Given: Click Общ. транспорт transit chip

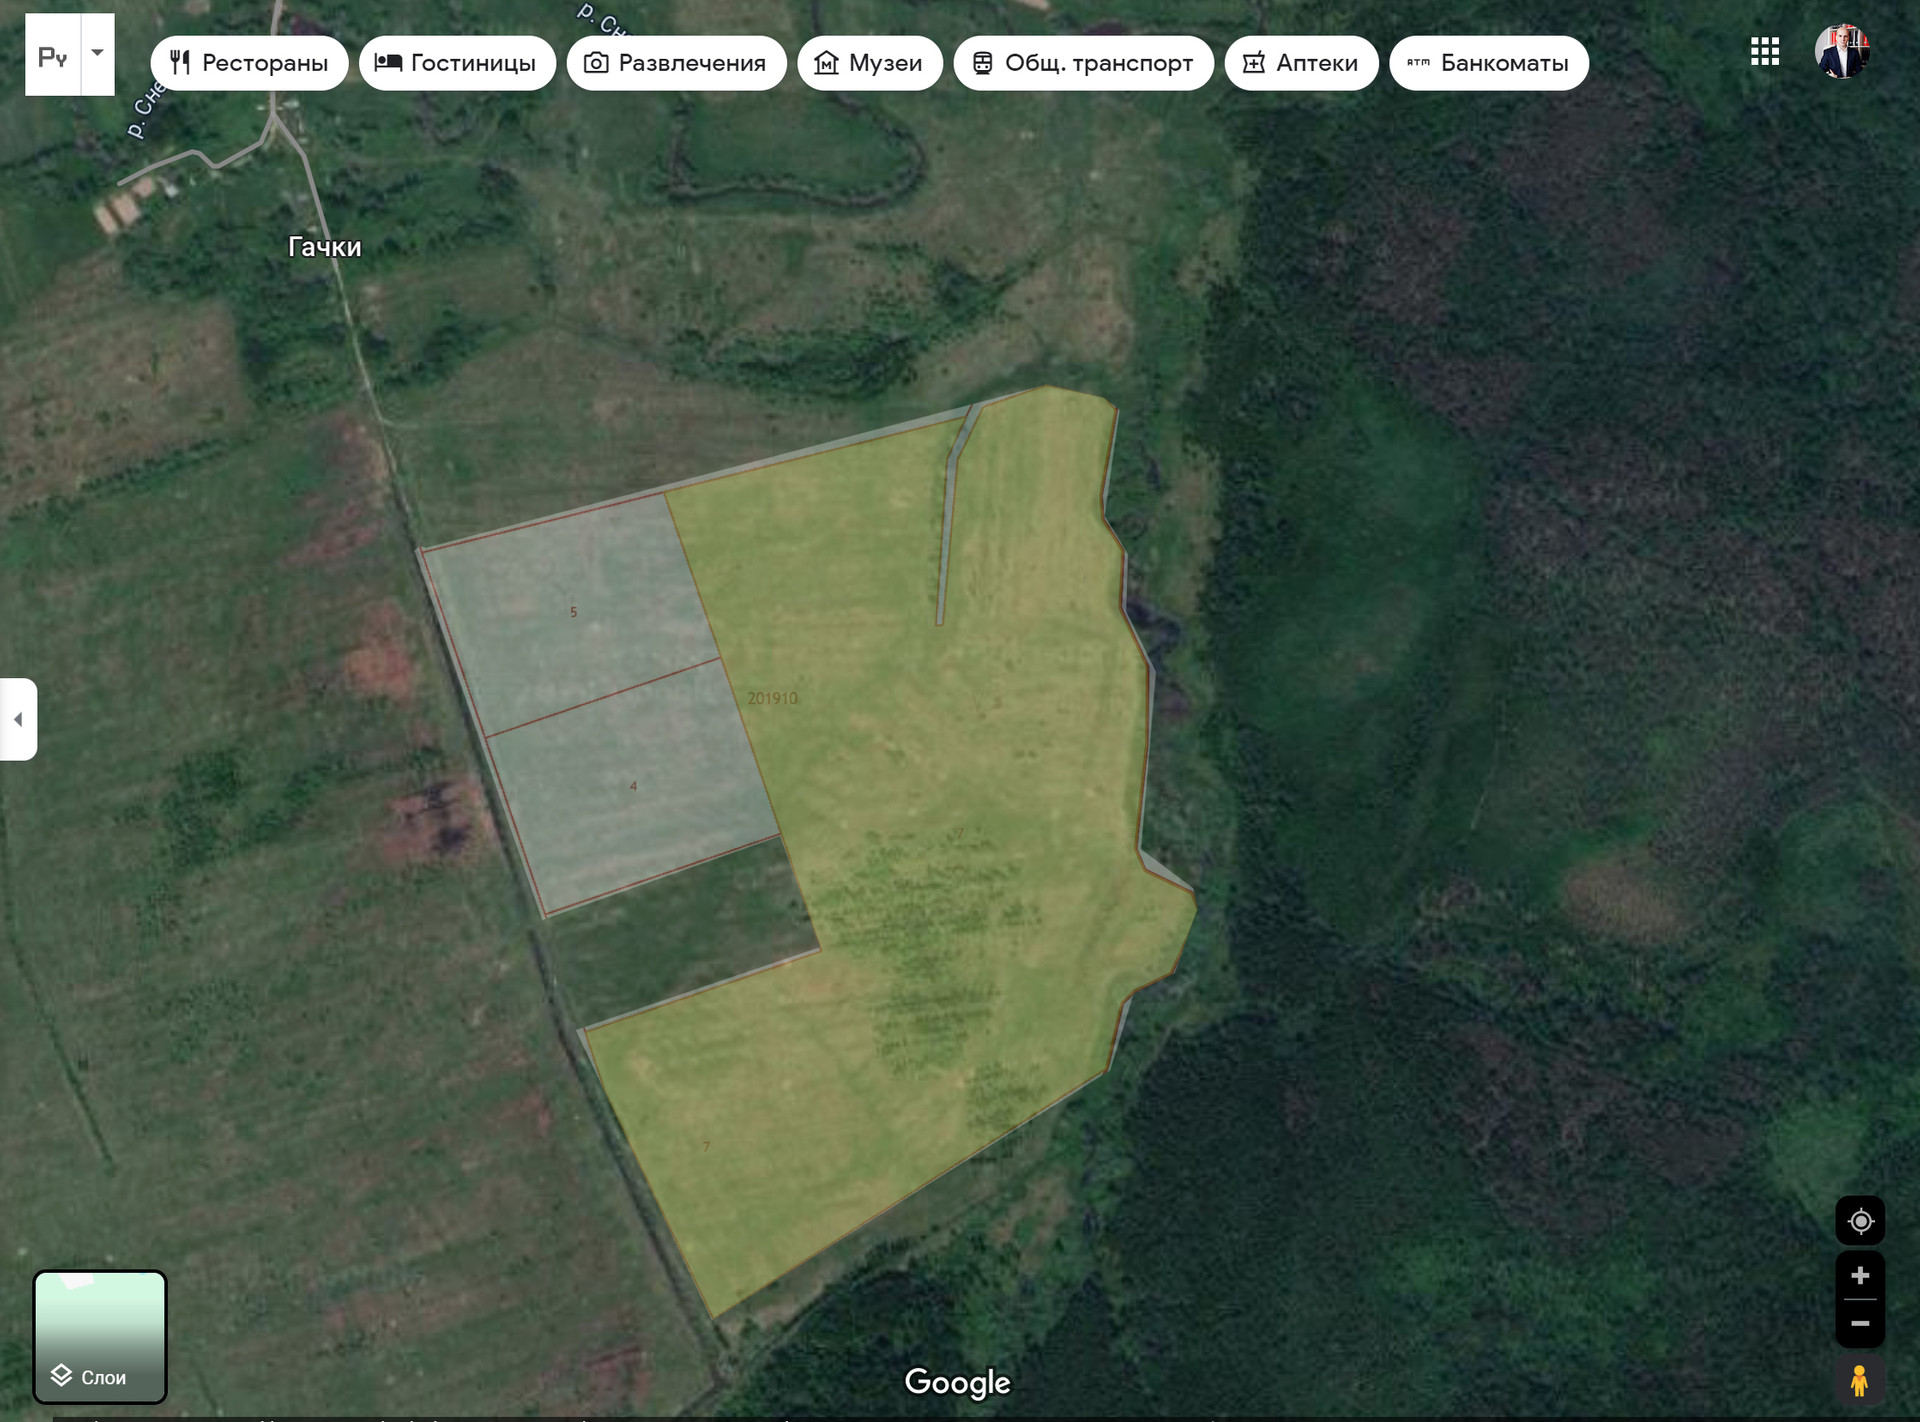Looking at the screenshot, I should tap(1083, 63).
